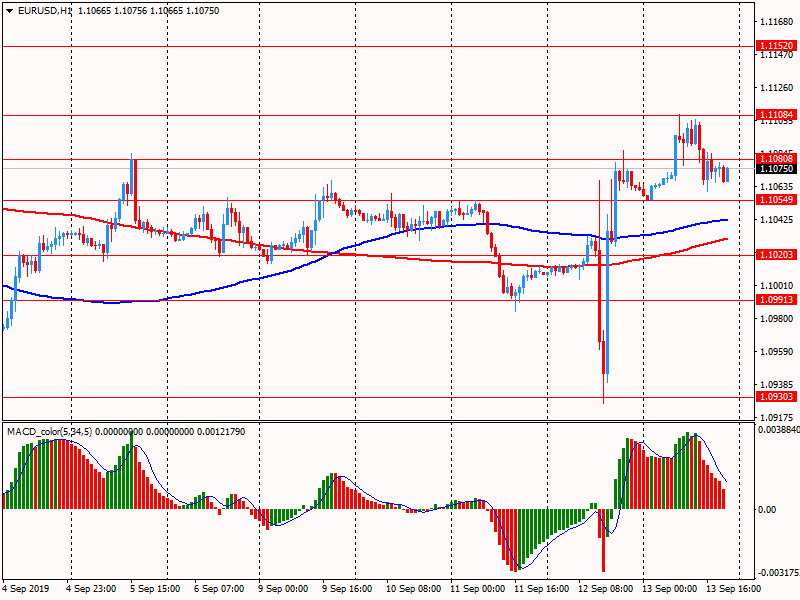Click the 12 Sep 08:00 time label
800x600 pixels.
[606, 589]
